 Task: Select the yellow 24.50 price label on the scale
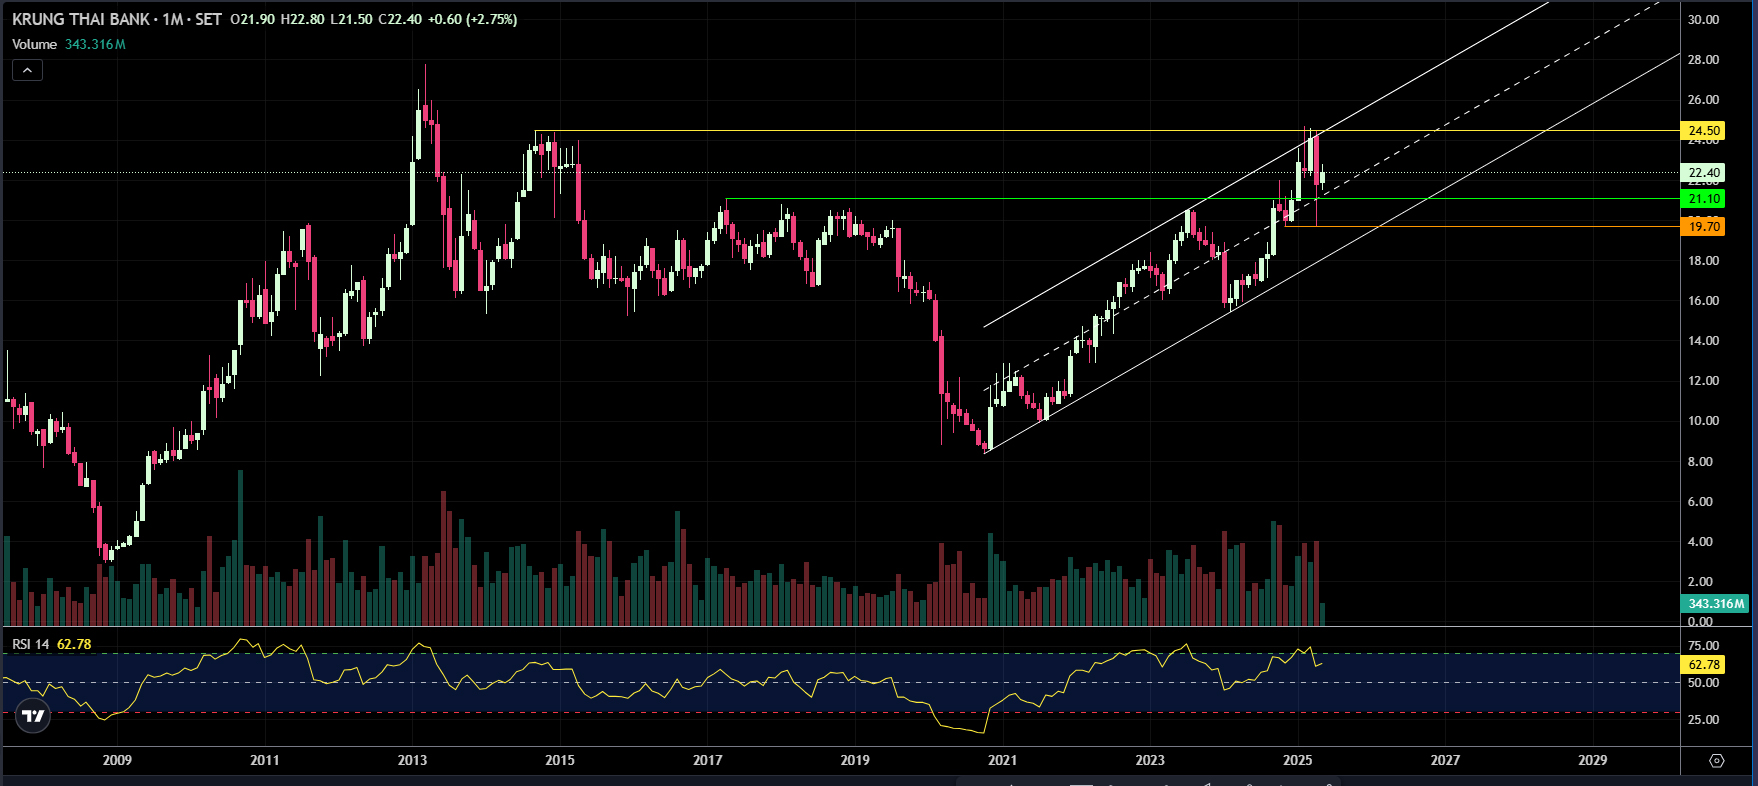1704,131
